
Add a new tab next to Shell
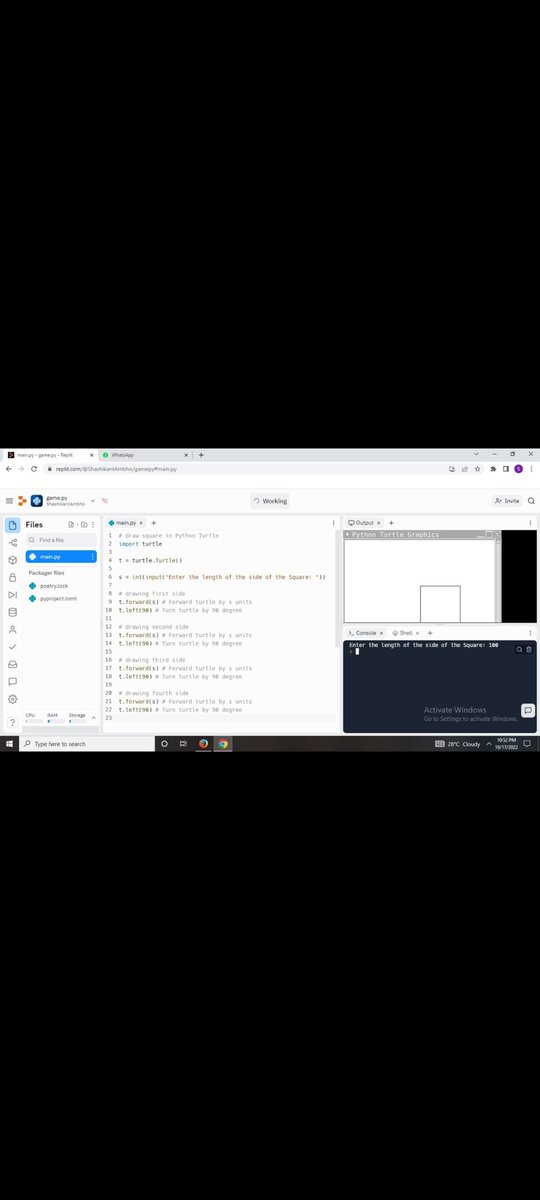429,633
